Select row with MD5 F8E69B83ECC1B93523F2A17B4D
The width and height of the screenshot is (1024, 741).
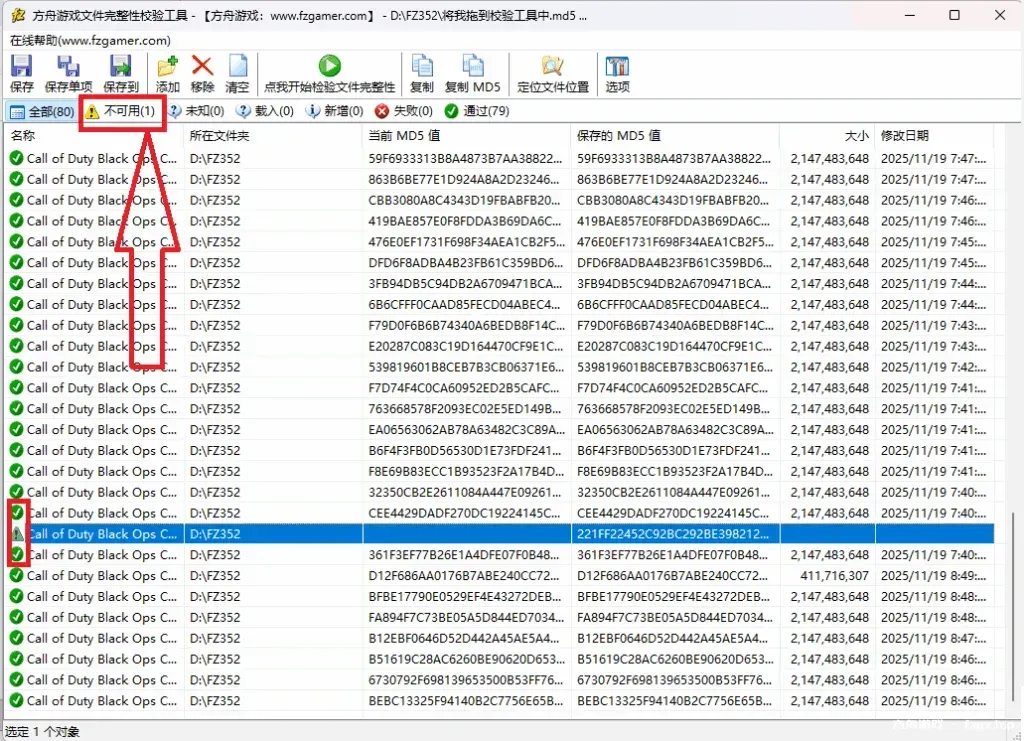click(x=500, y=472)
